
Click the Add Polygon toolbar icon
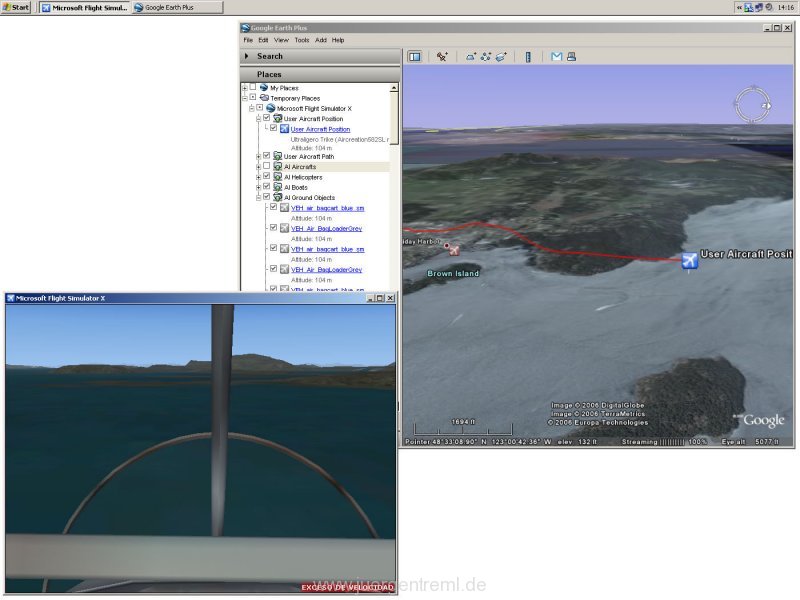470,57
